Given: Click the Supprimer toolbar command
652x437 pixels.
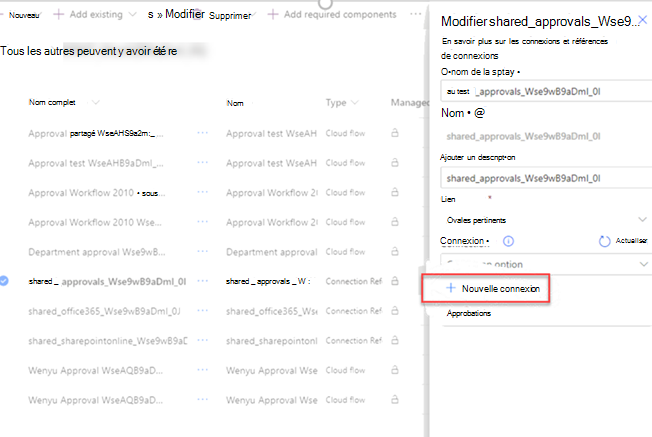Looking at the screenshot, I should (x=230, y=15).
